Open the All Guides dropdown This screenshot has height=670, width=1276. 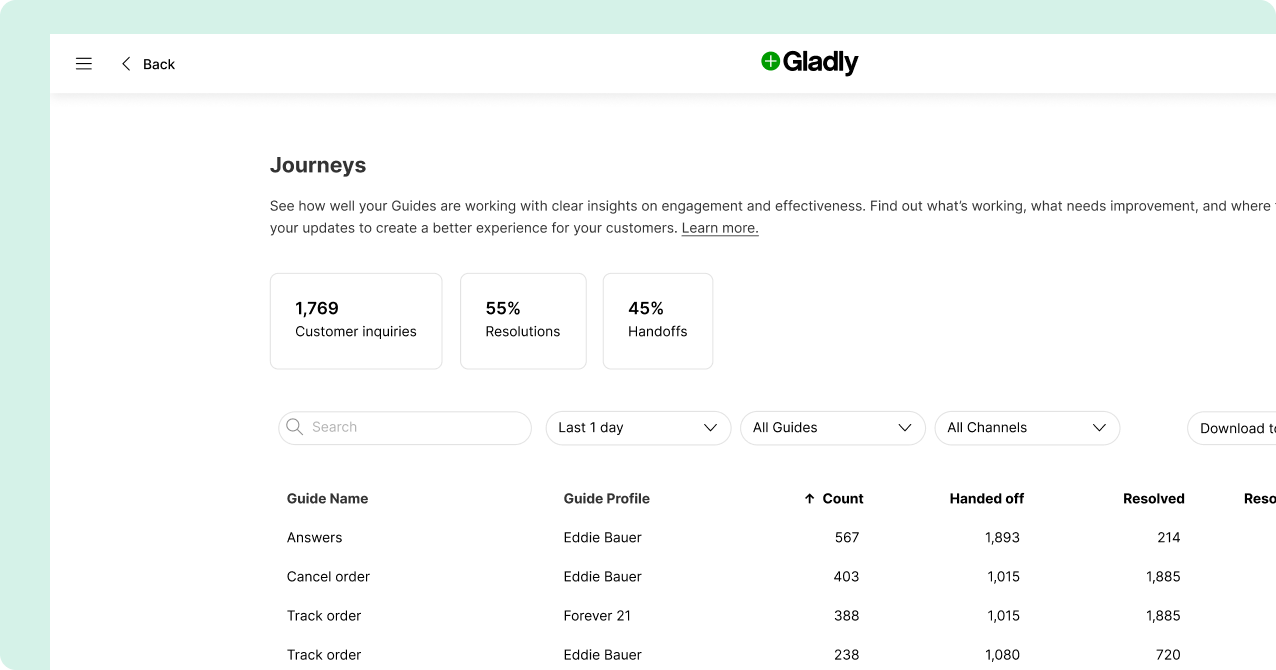pyautogui.click(x=832, y=428)
